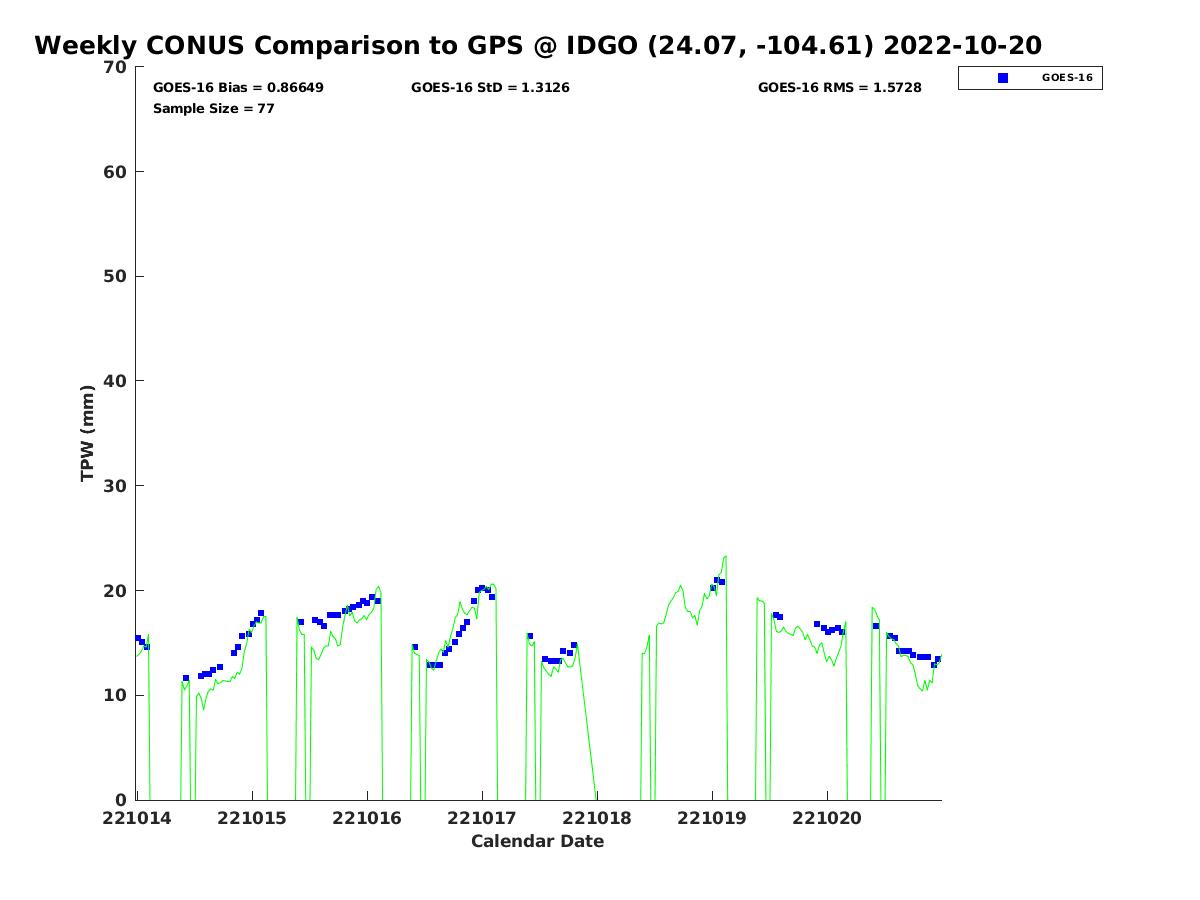The height and width of the screenshot is (900, 1200).
Task: Click the GOES-16 Bias statistic text
Action: [x=238, y=88]
